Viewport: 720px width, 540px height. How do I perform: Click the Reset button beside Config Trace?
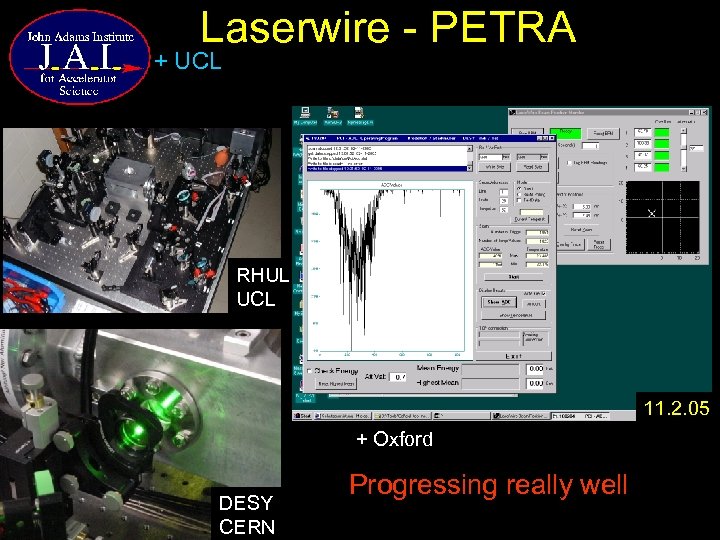tap(599, 244)
